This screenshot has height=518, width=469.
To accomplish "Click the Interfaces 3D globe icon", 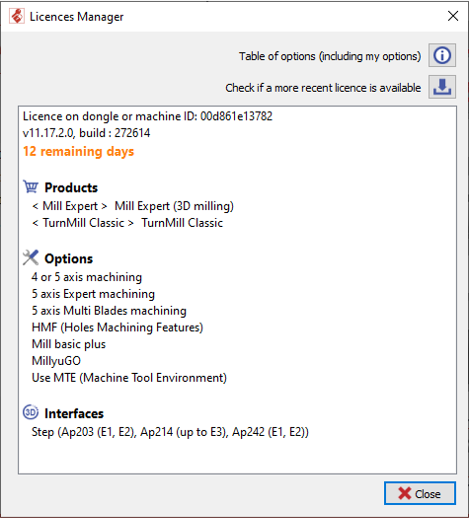I will click(x=31, y=412).
